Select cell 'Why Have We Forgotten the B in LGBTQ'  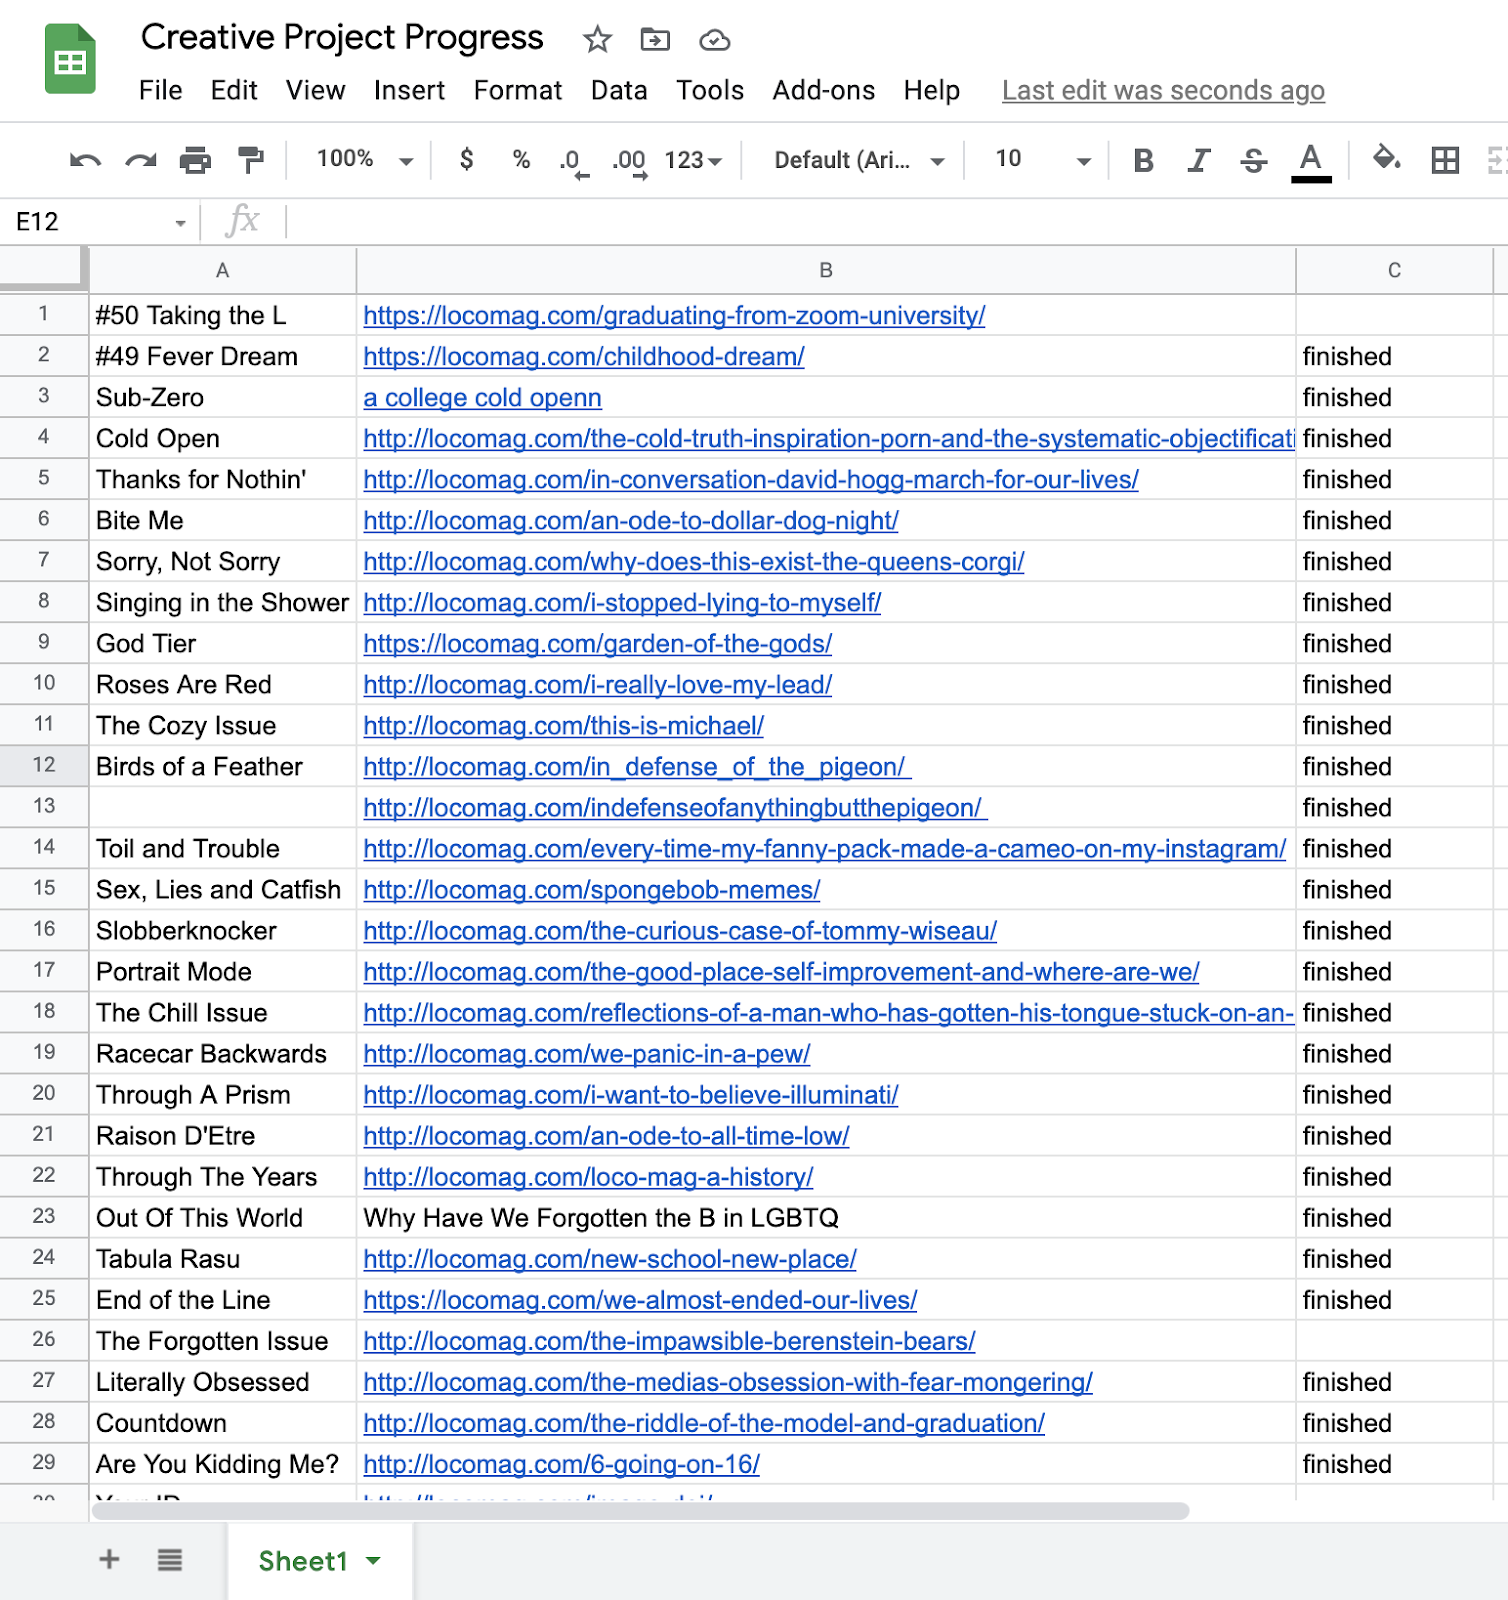826,1218
